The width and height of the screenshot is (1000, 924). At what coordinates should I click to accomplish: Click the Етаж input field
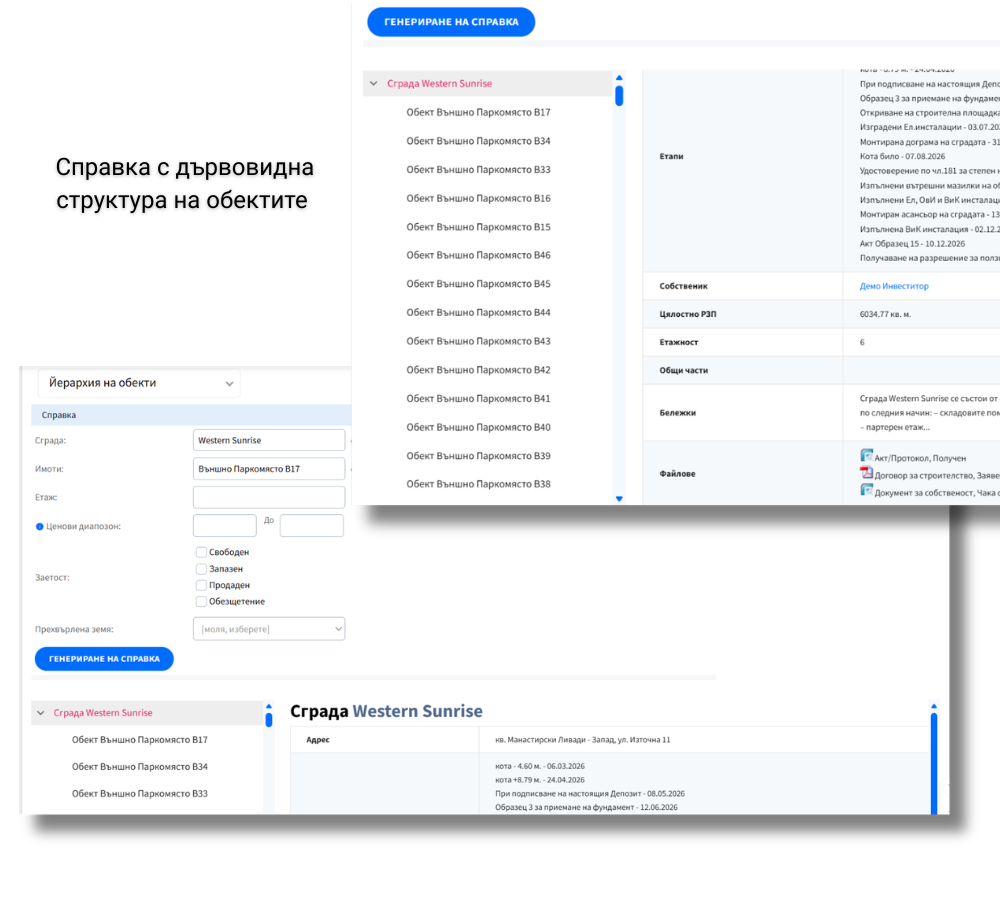pyautogui.click(x=268, y=496)
